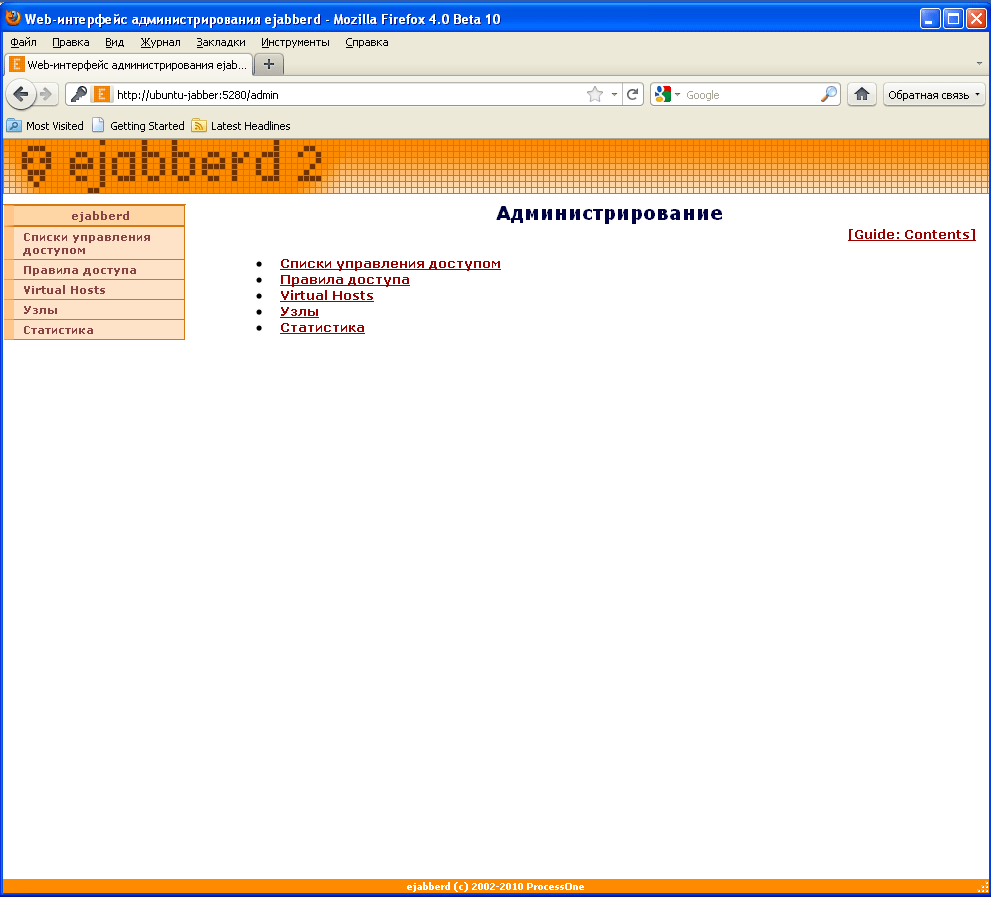Select Списки управления доступом in the sidebar

point(95,243)
